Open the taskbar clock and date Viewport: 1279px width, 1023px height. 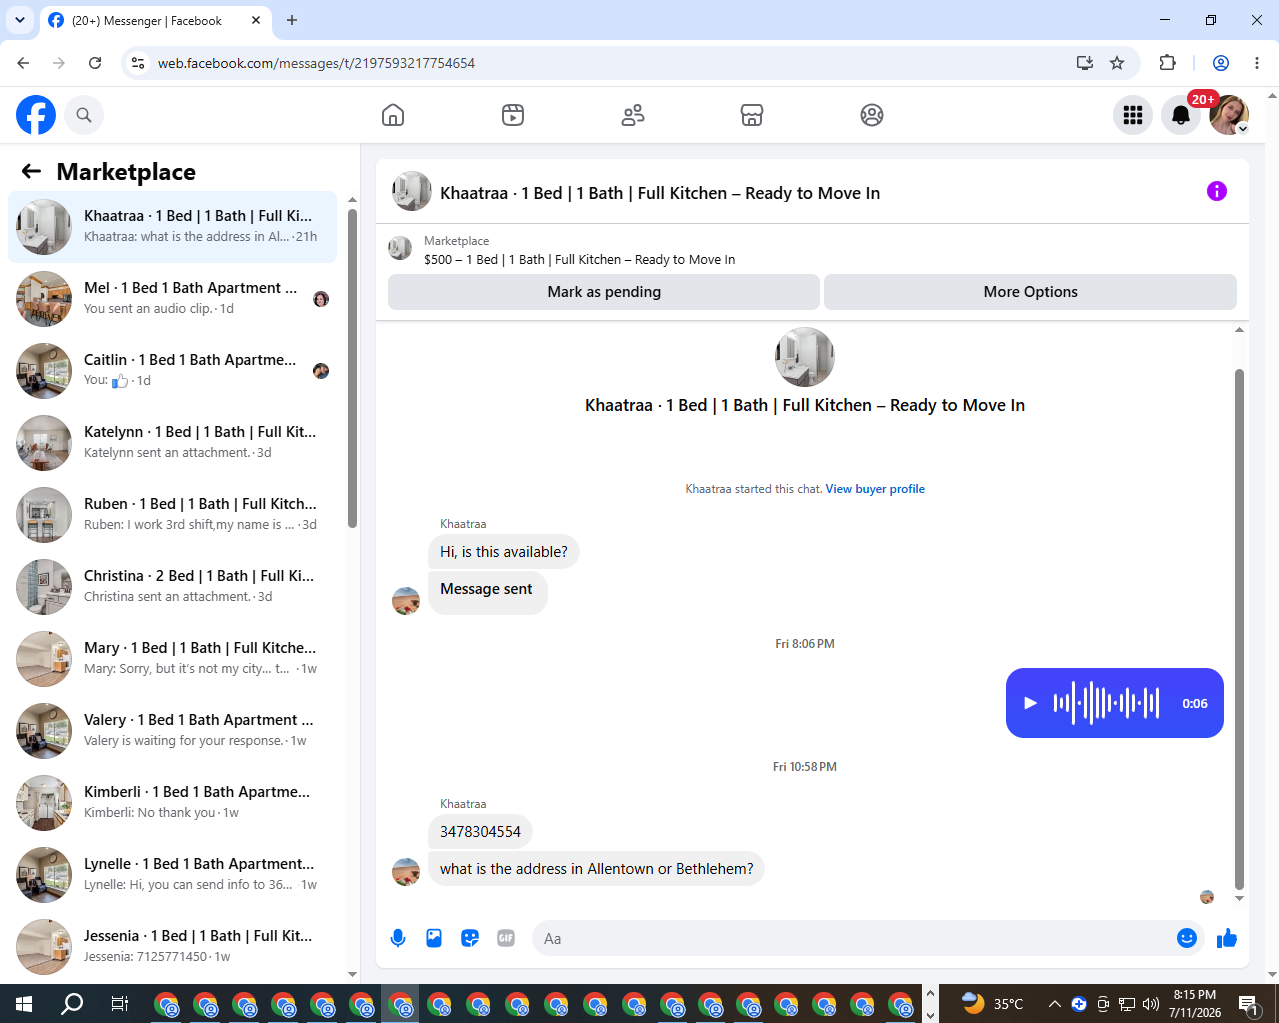pos(1195,1003)
